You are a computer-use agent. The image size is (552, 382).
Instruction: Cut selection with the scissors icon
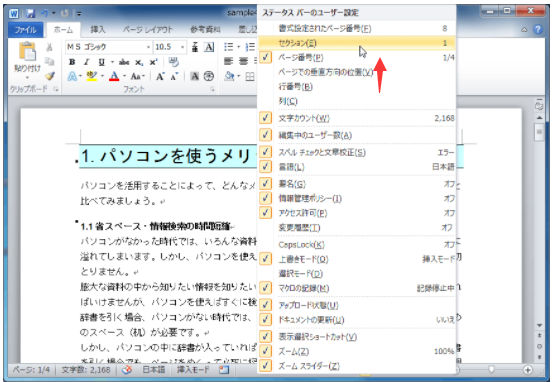tap(49, 47)
